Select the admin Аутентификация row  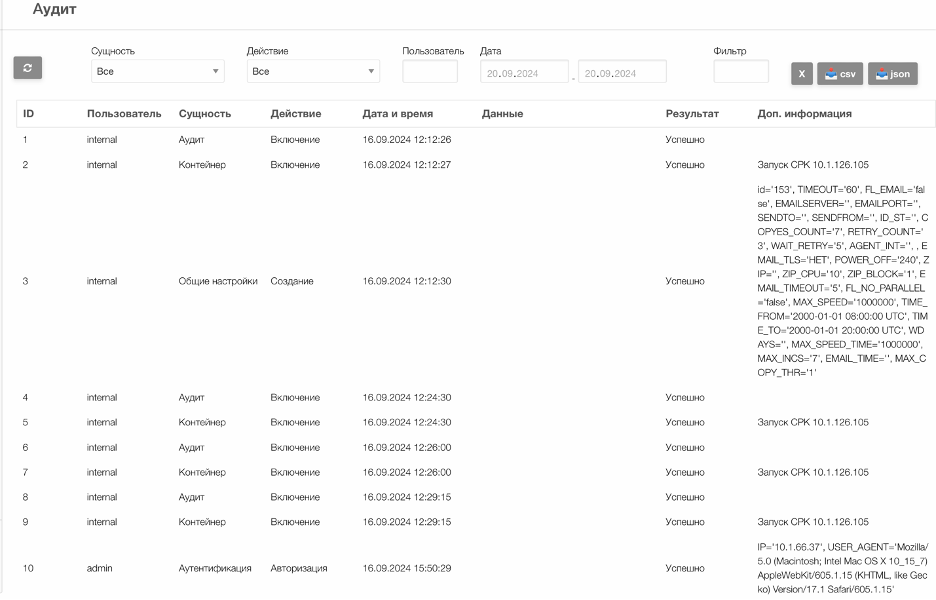pyautogui.click(x=476, y=568)
